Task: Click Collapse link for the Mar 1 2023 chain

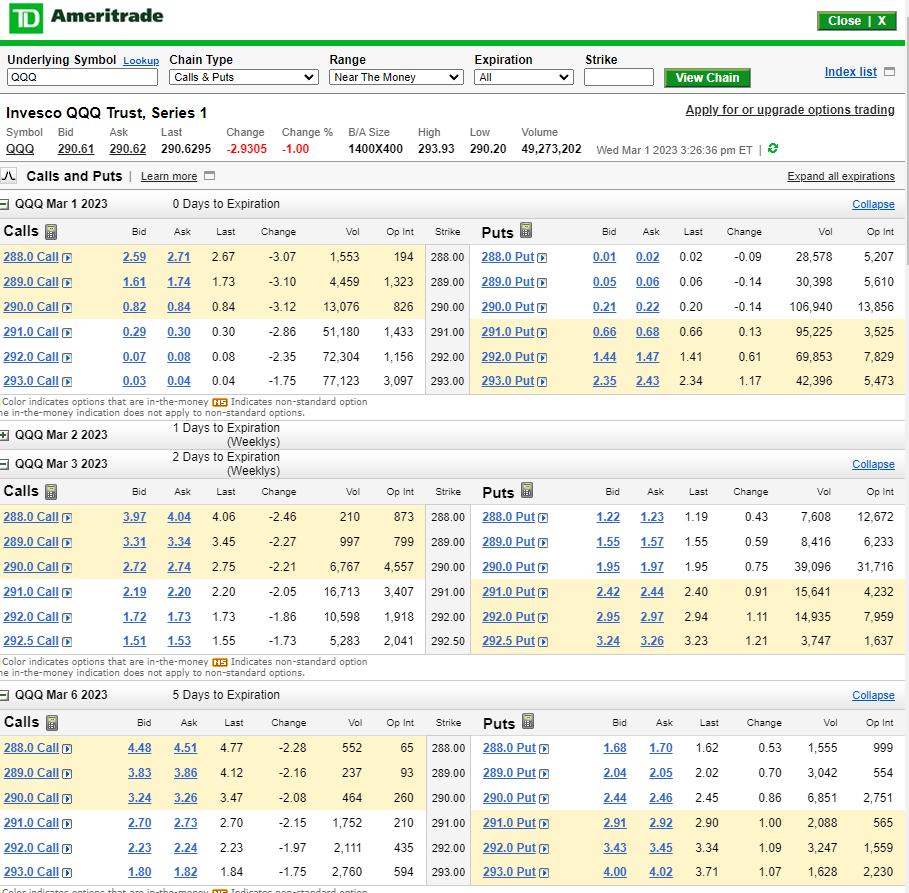Action: pyautogui.click(x=873, y=204)
